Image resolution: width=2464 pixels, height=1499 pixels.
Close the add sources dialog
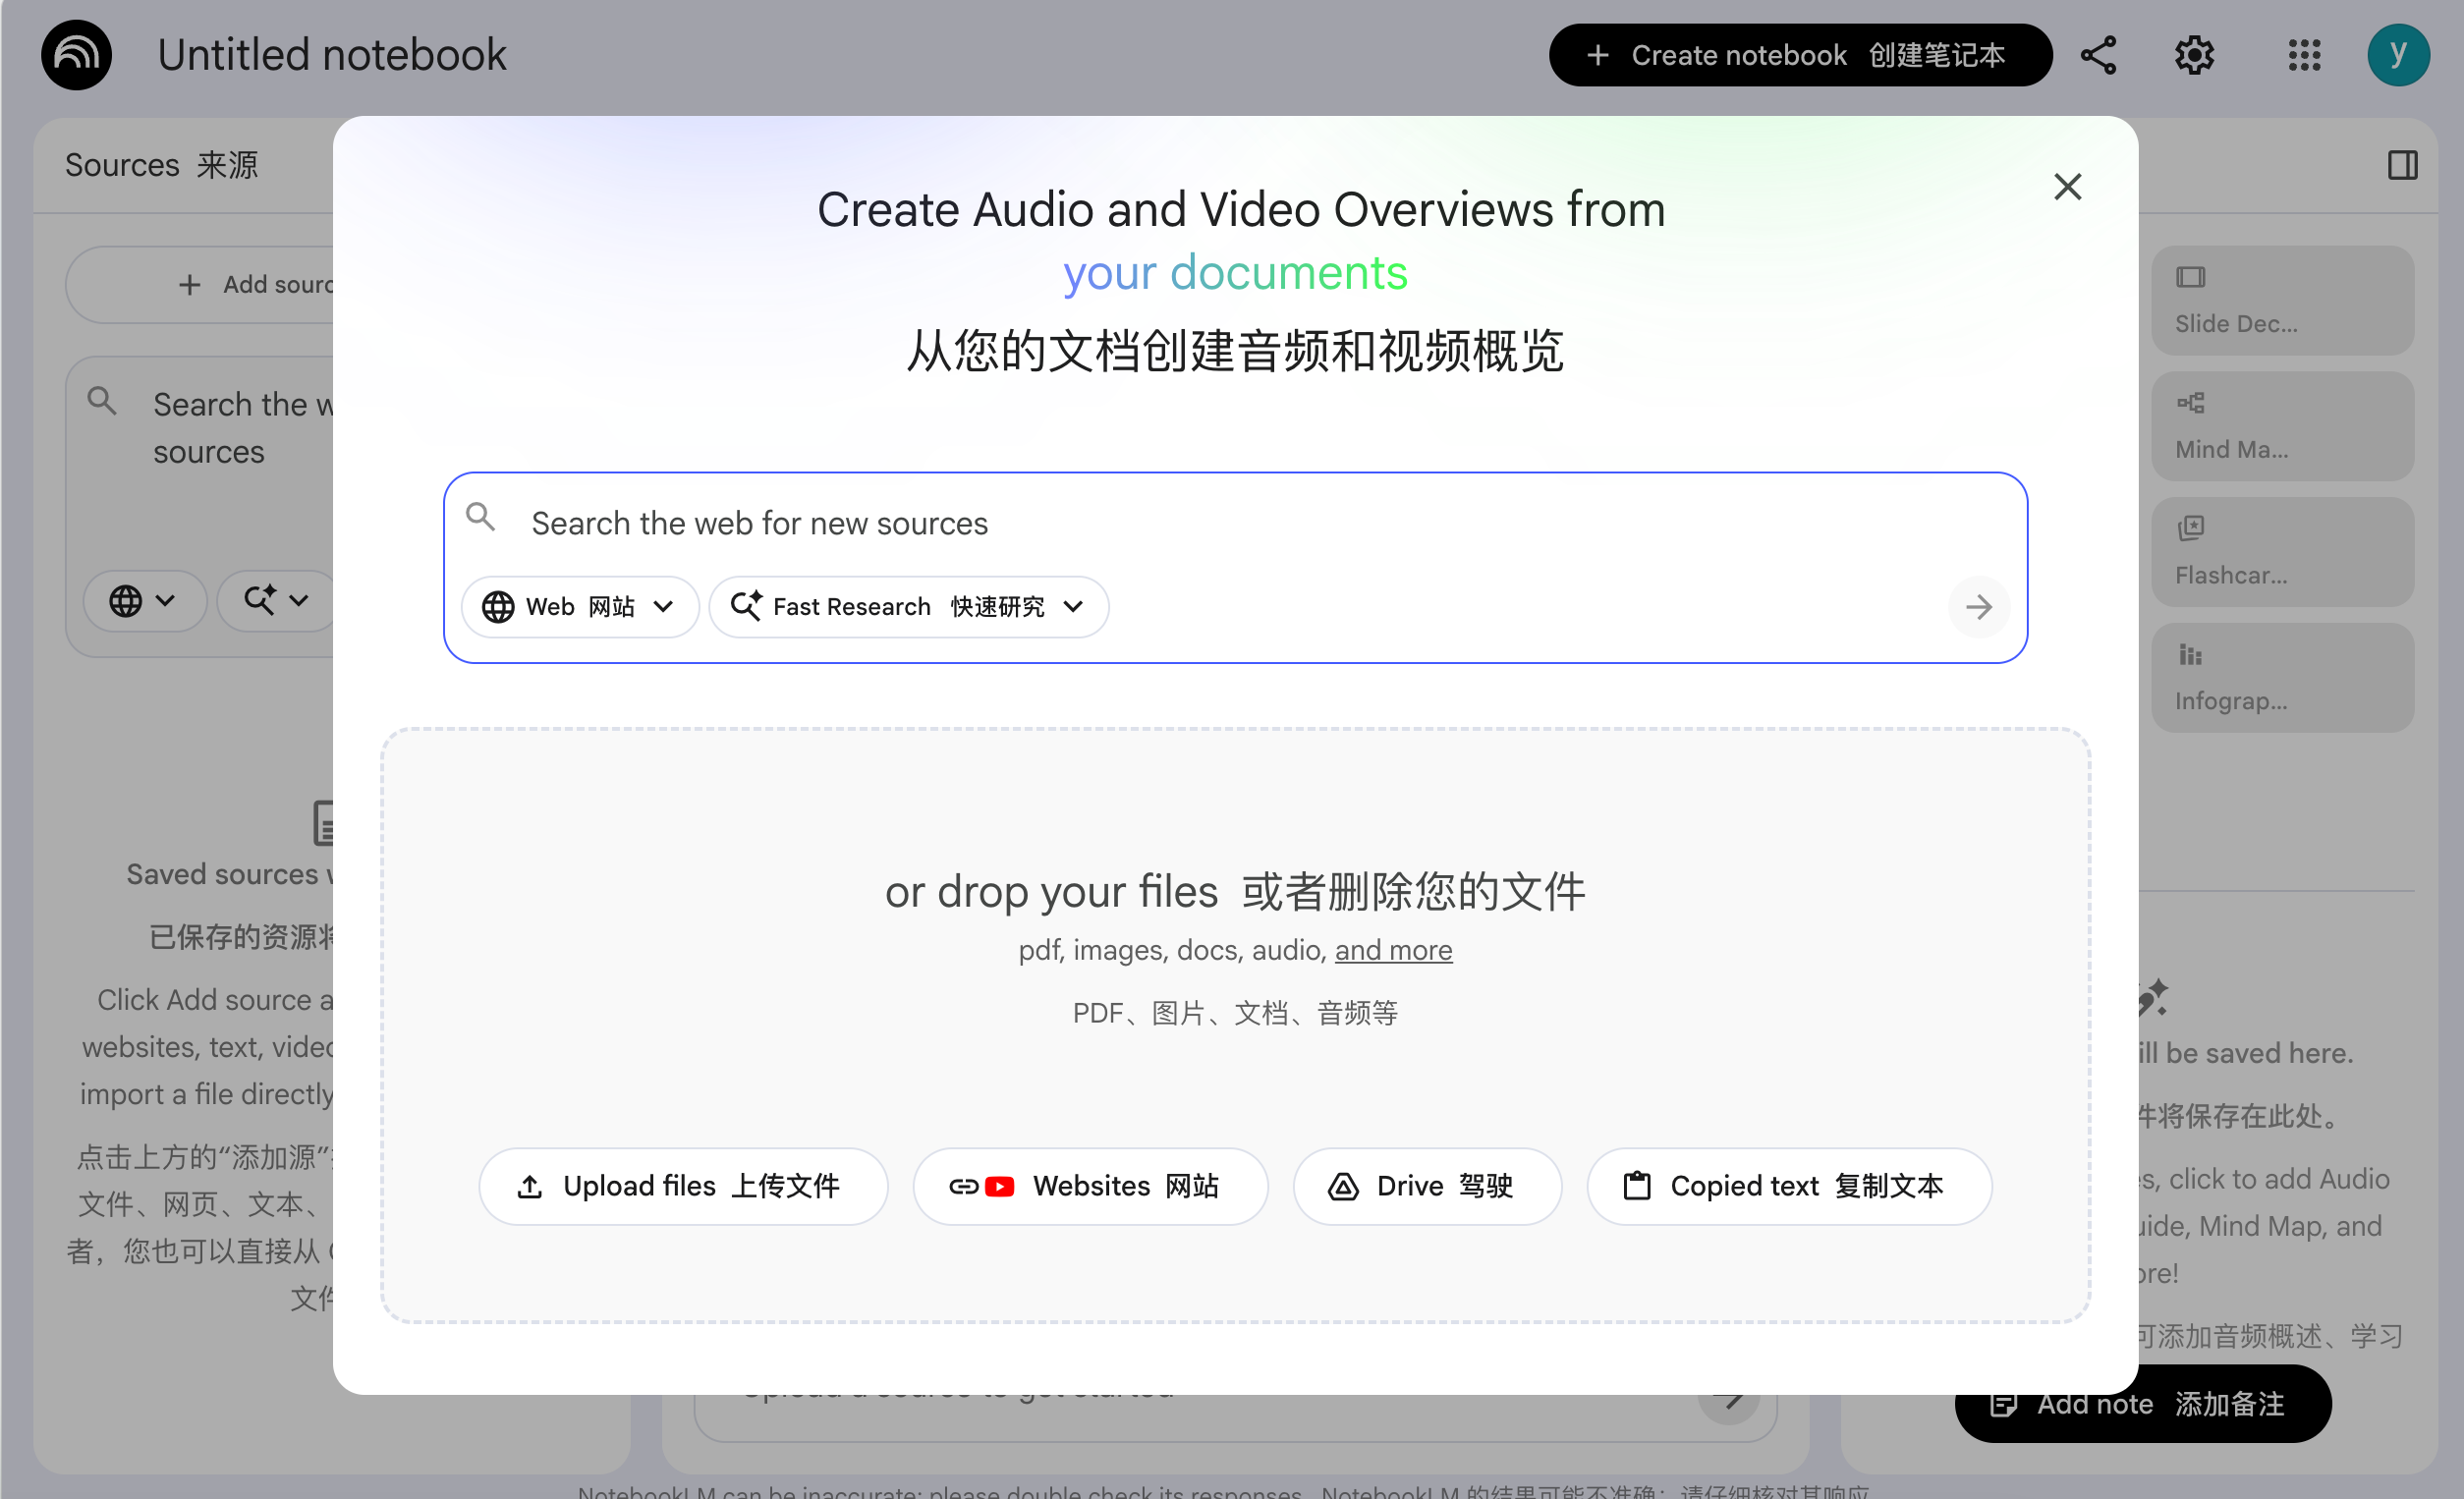2067,187
